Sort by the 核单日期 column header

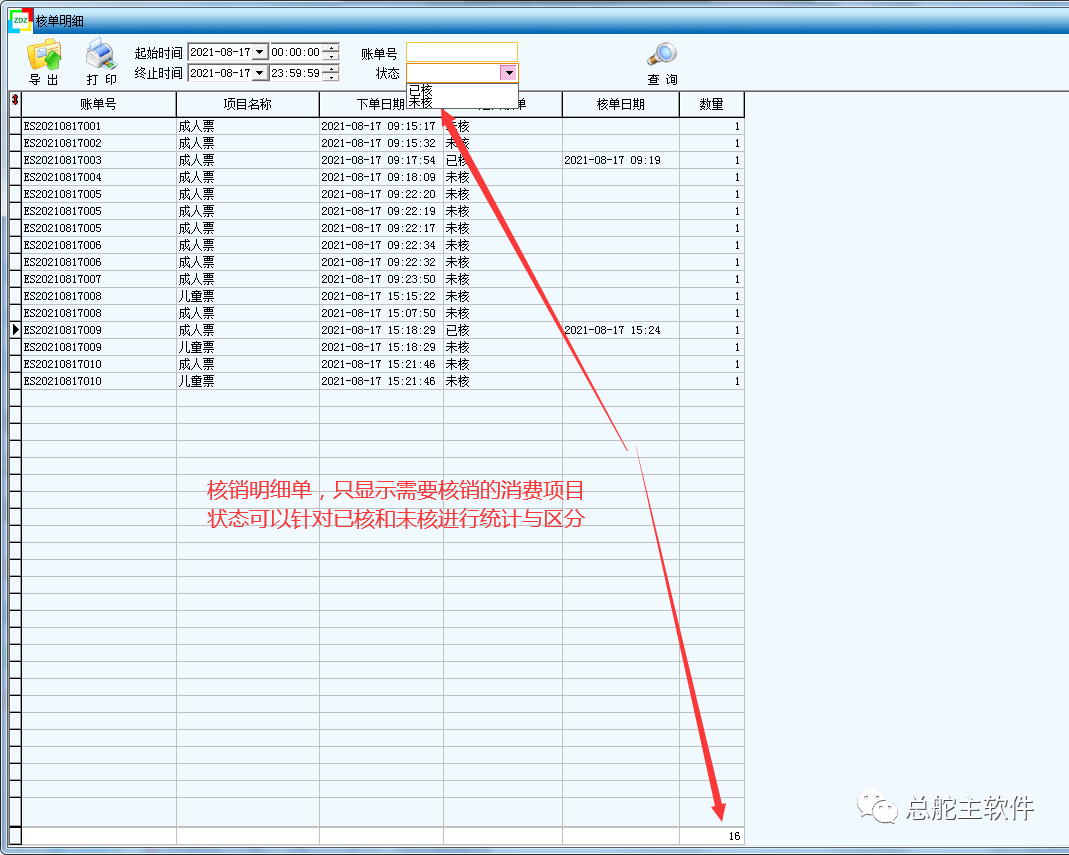tap(620, 104)
